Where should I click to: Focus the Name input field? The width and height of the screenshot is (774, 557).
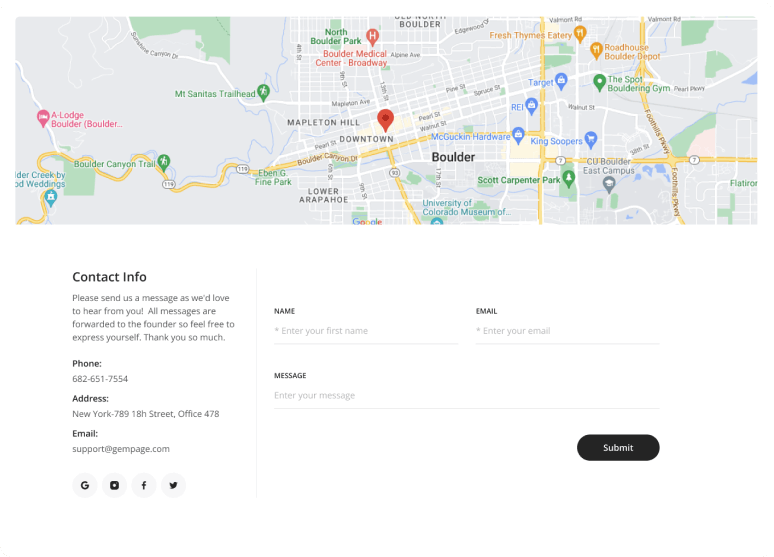click(x=366, y=331)
